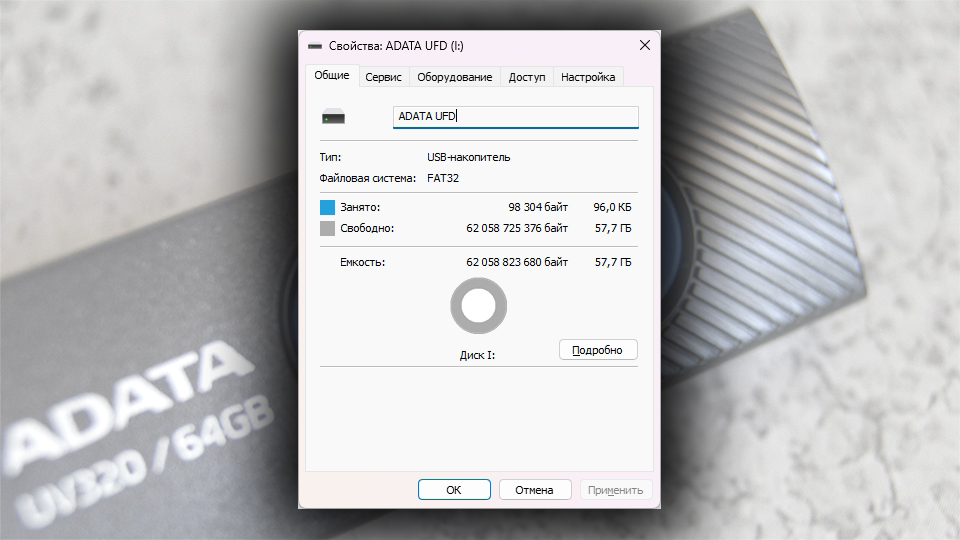Click the gray Свободно color swatch
Viewport: 960px width, 540px height.
(x=328, y=228)
